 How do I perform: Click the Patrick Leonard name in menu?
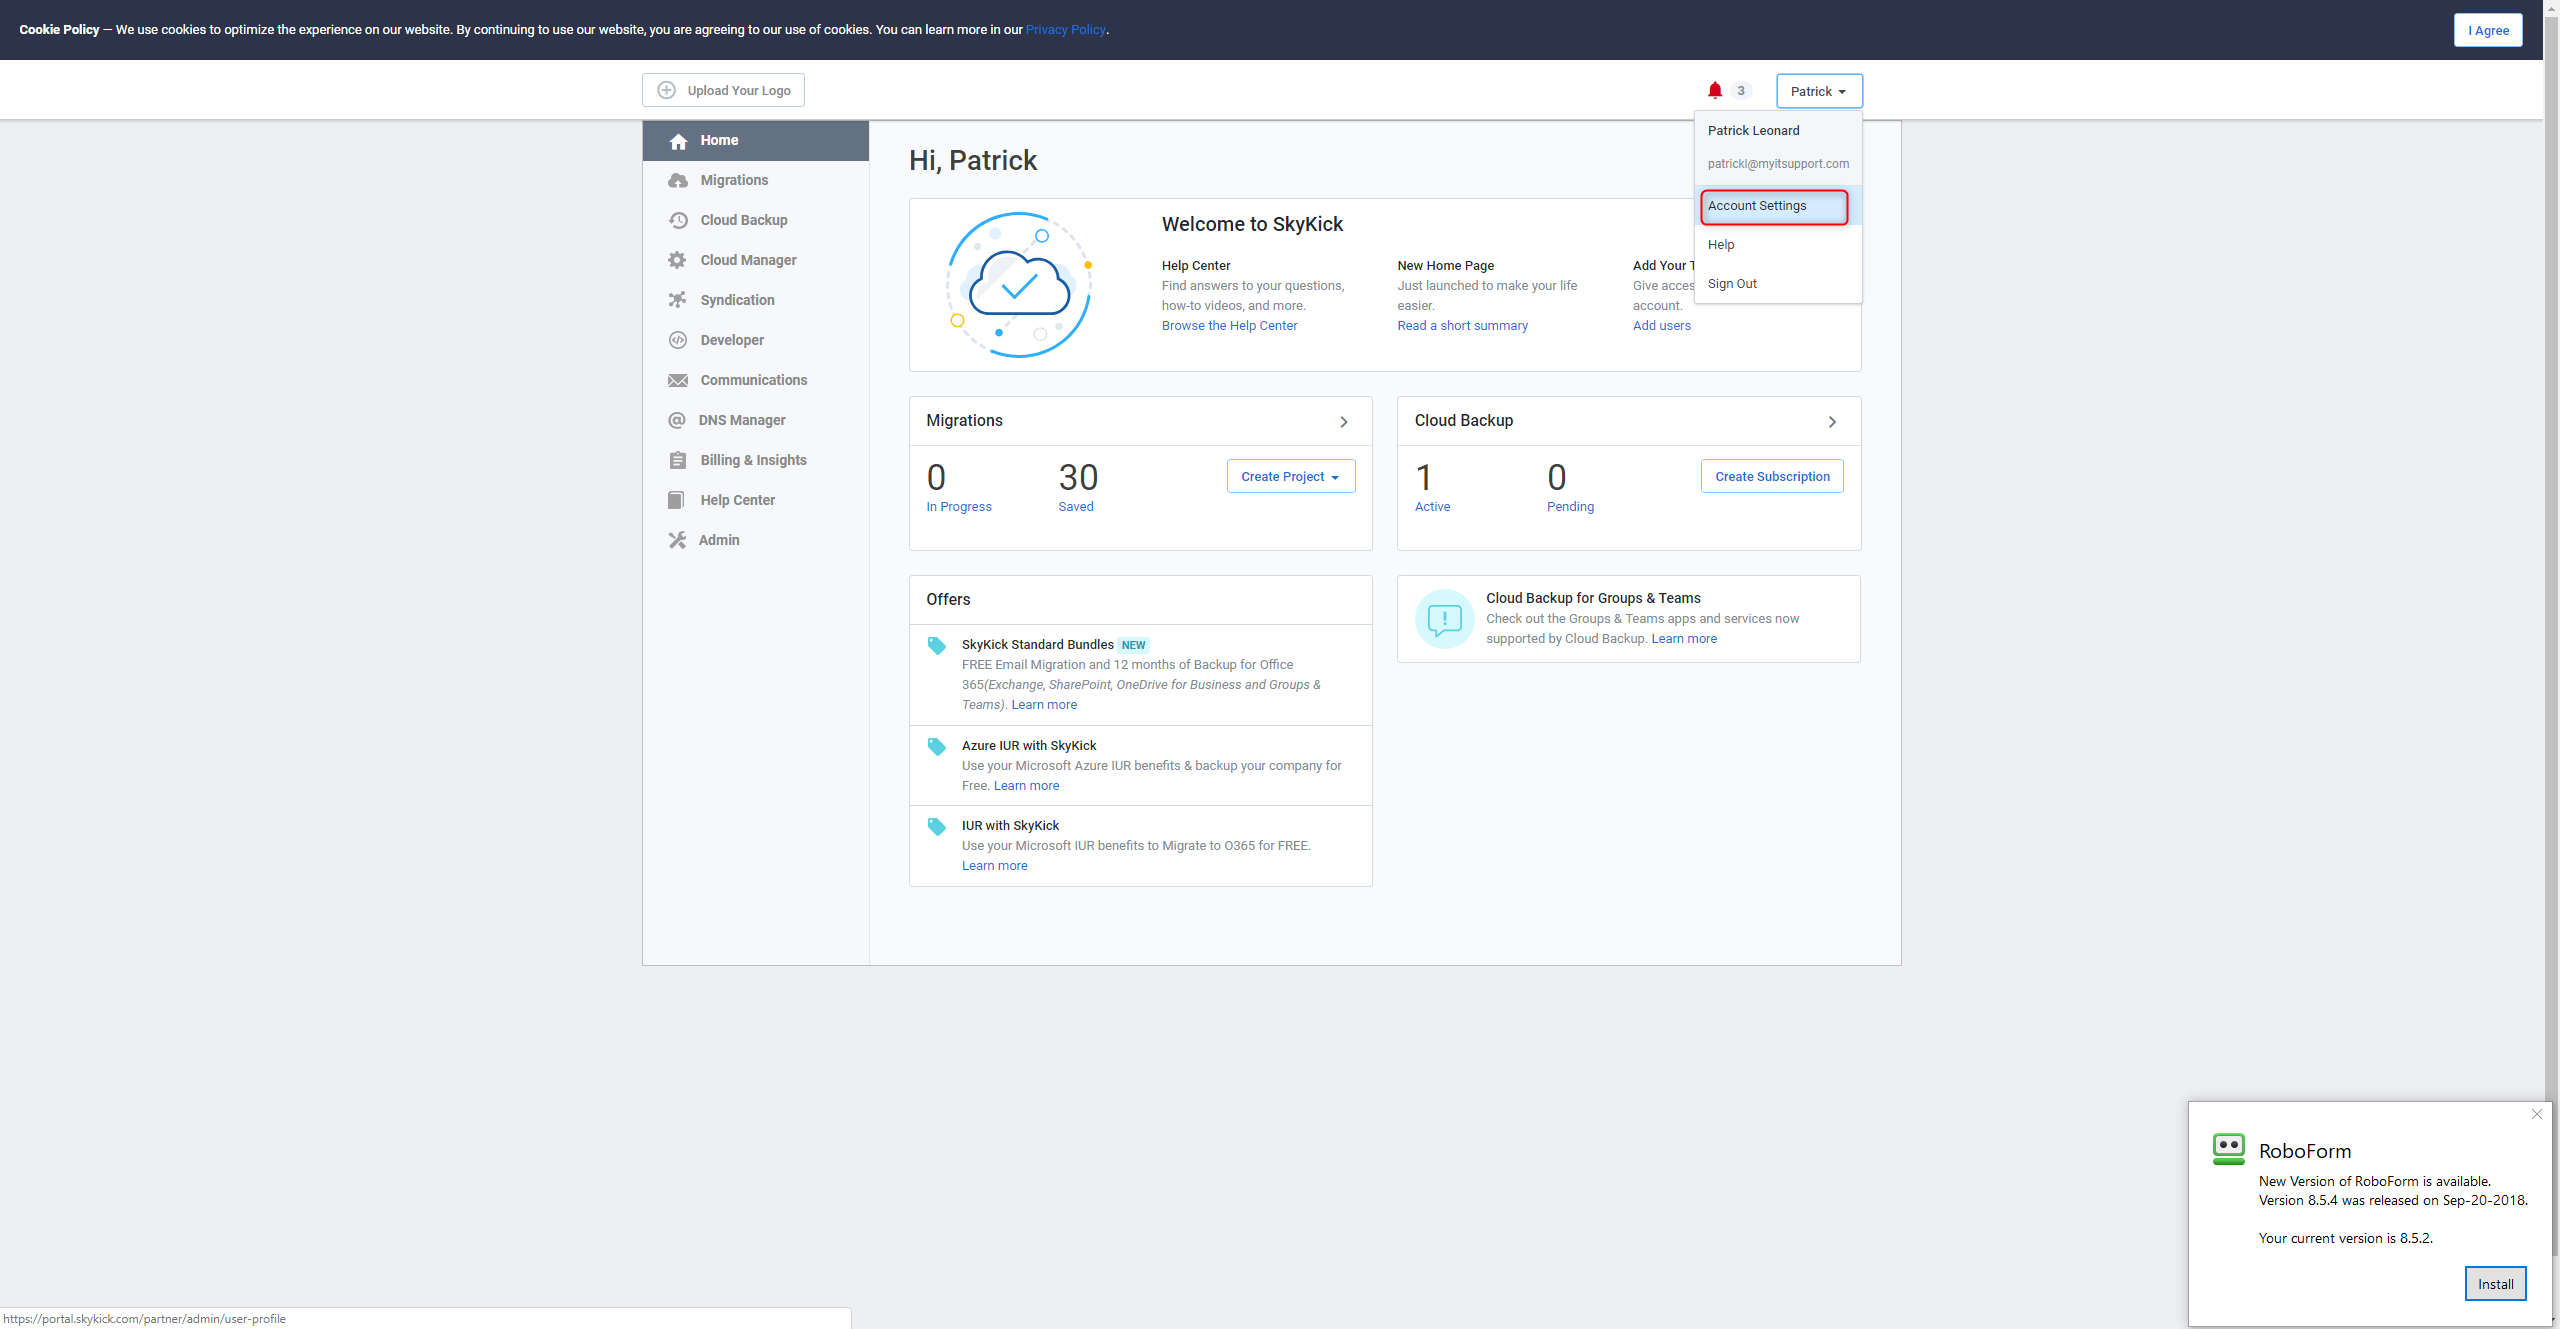[x=1753, y=131]
